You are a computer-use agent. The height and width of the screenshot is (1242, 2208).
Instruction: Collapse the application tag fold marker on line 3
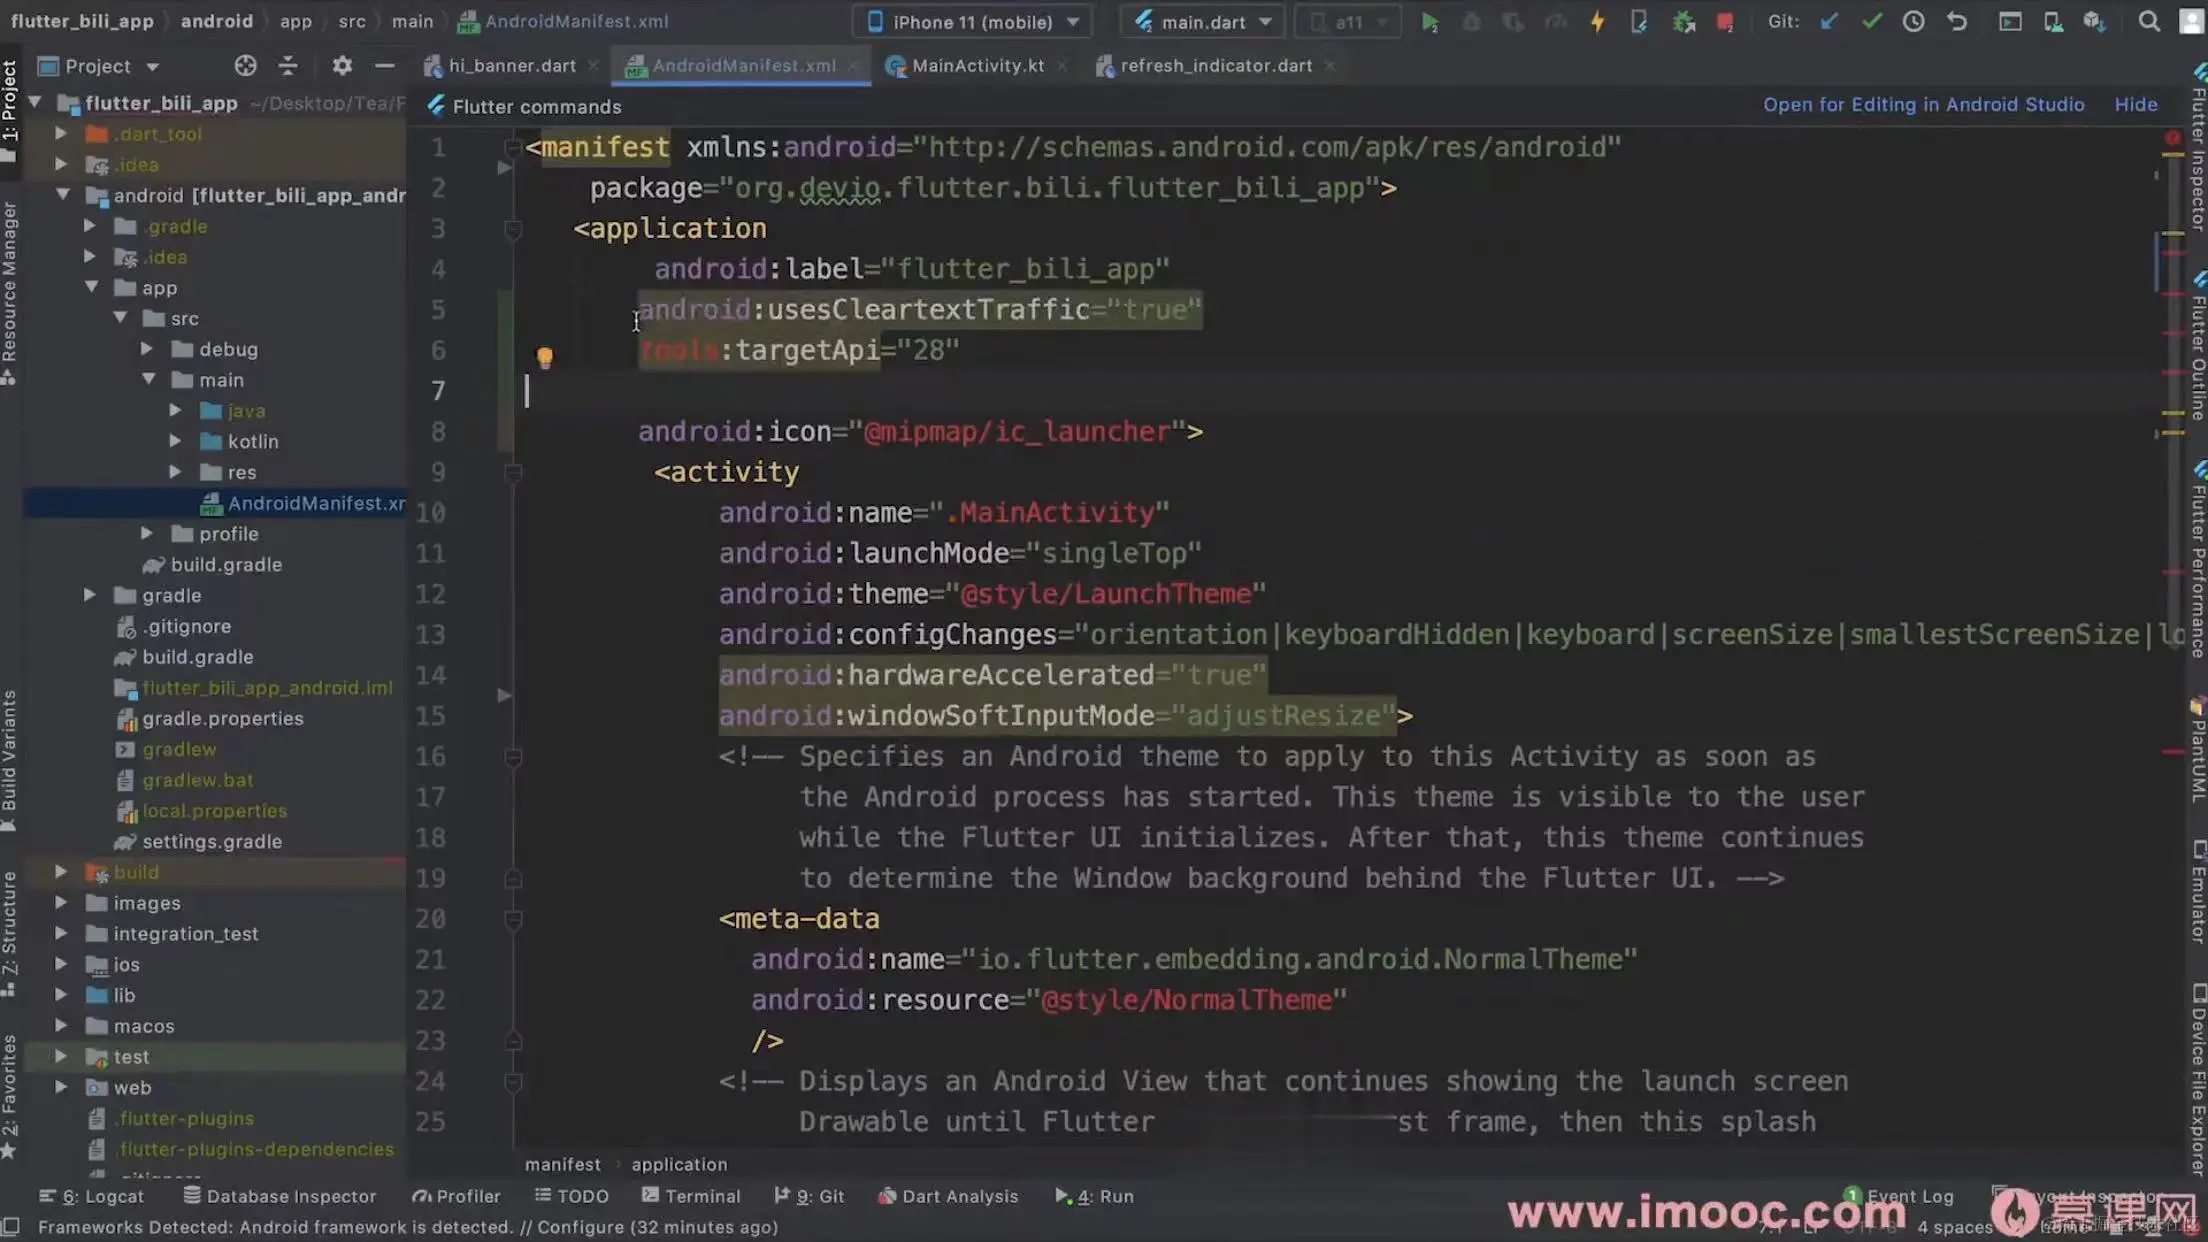(513, 229)
